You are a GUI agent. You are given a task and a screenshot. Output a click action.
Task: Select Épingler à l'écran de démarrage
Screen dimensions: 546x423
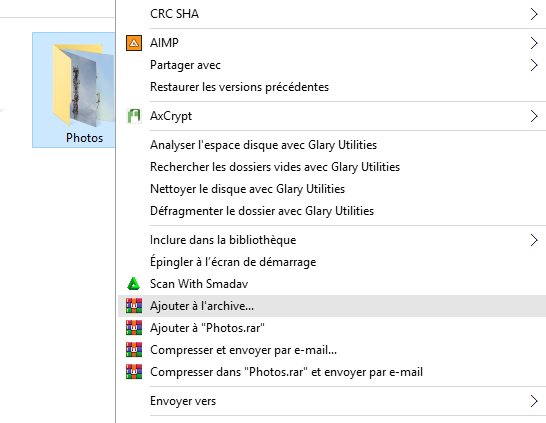[x=233, y=261]
